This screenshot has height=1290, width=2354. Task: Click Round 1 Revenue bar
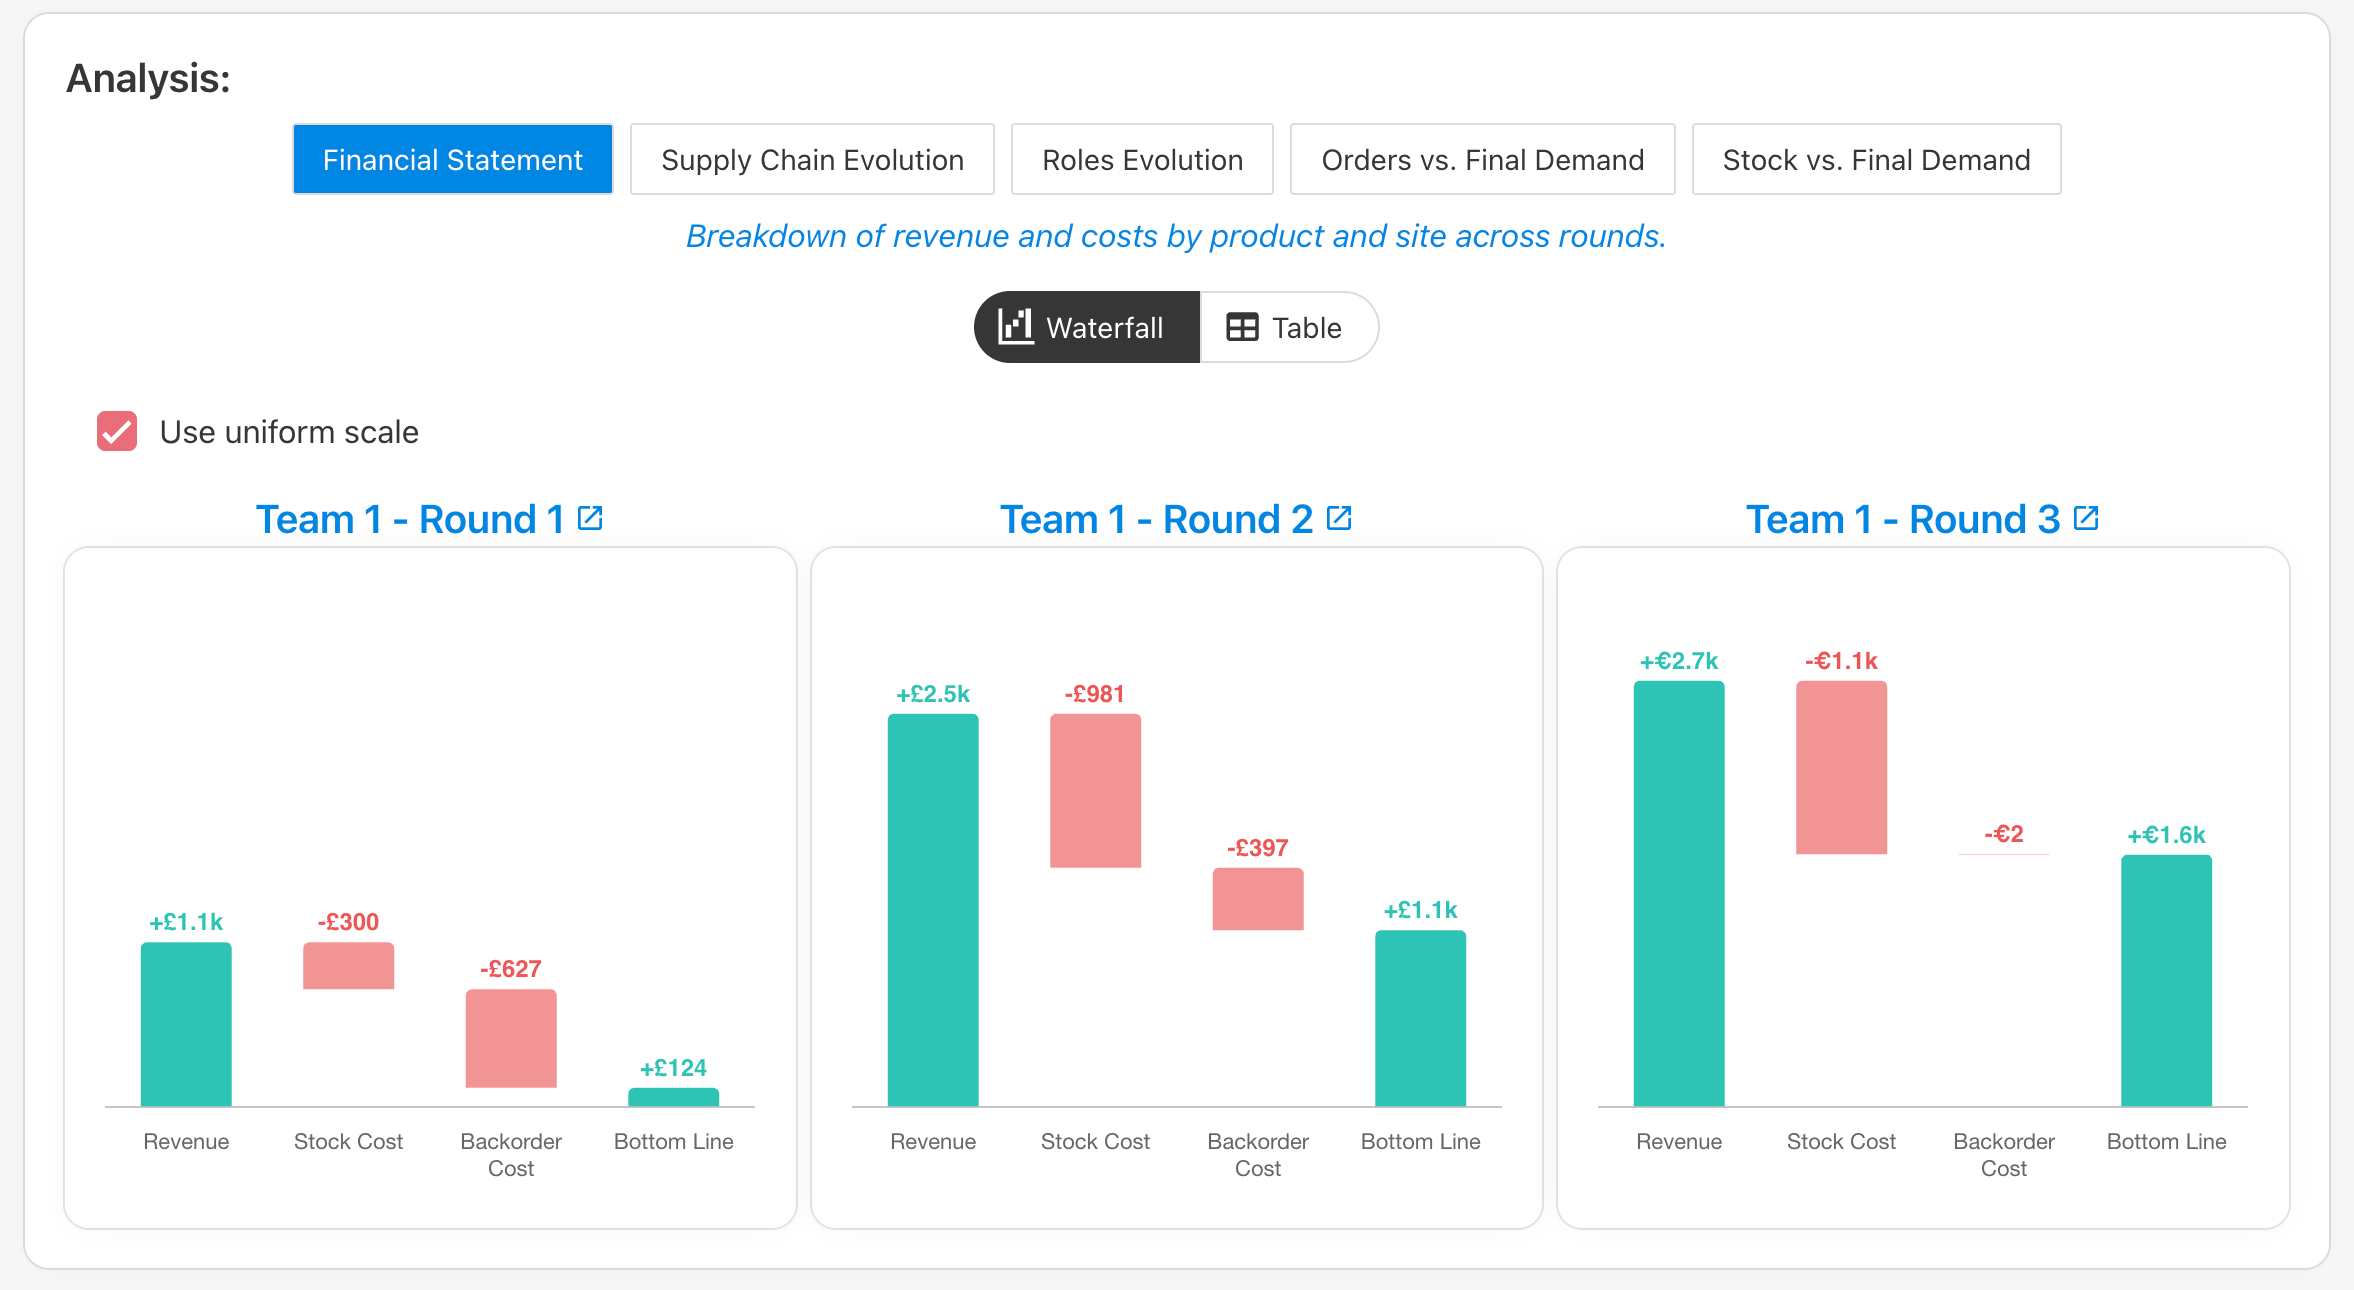click(186, 1024)
